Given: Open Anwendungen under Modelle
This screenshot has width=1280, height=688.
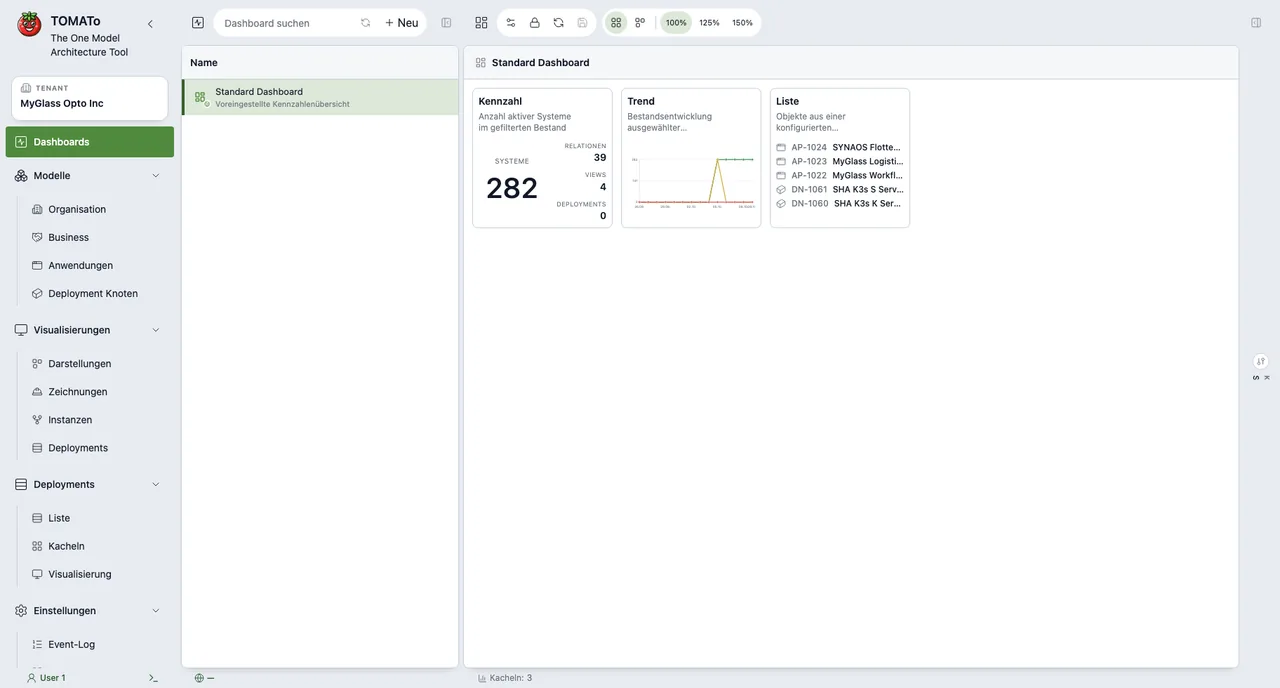Looking at the screenshot, I should [x=80, y=265].
